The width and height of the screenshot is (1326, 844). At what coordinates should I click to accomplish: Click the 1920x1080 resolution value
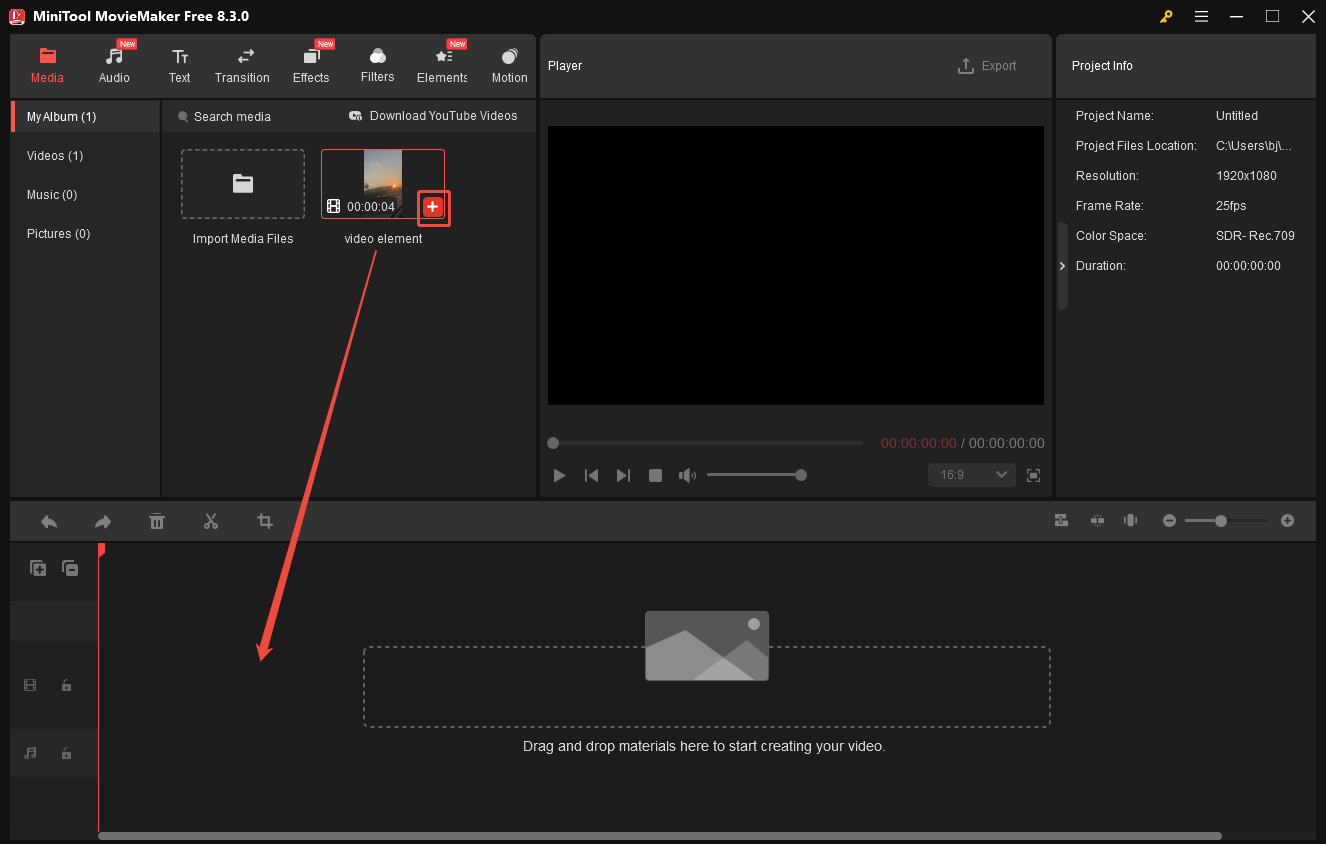click(x=1246, y=176)
